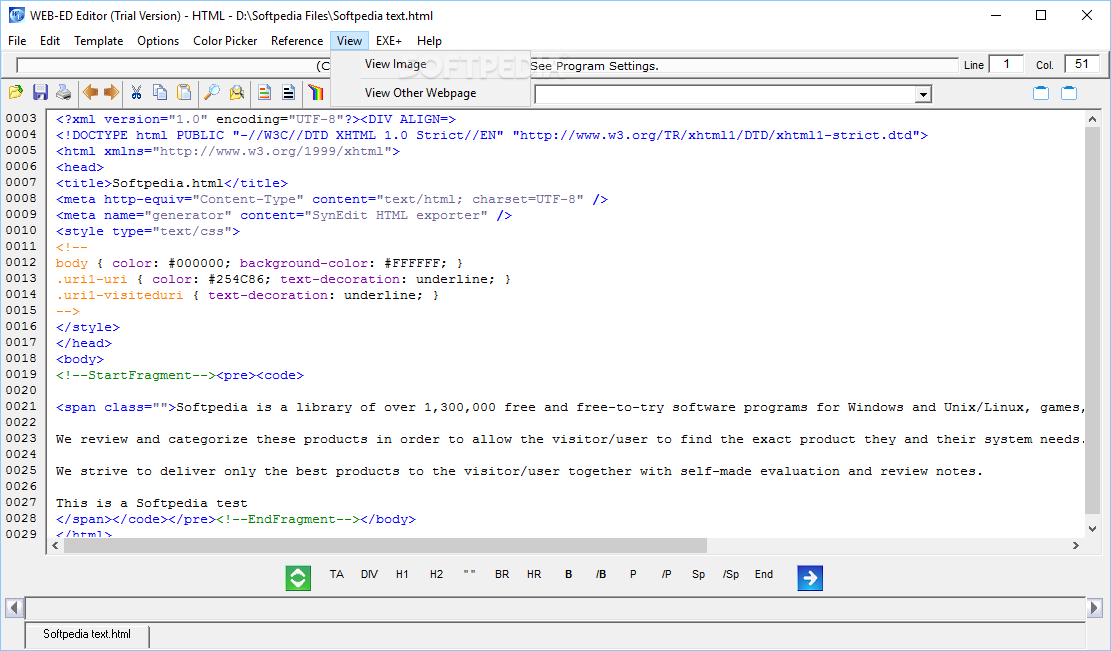Insert BR line break tag

[x=502, y=574]
